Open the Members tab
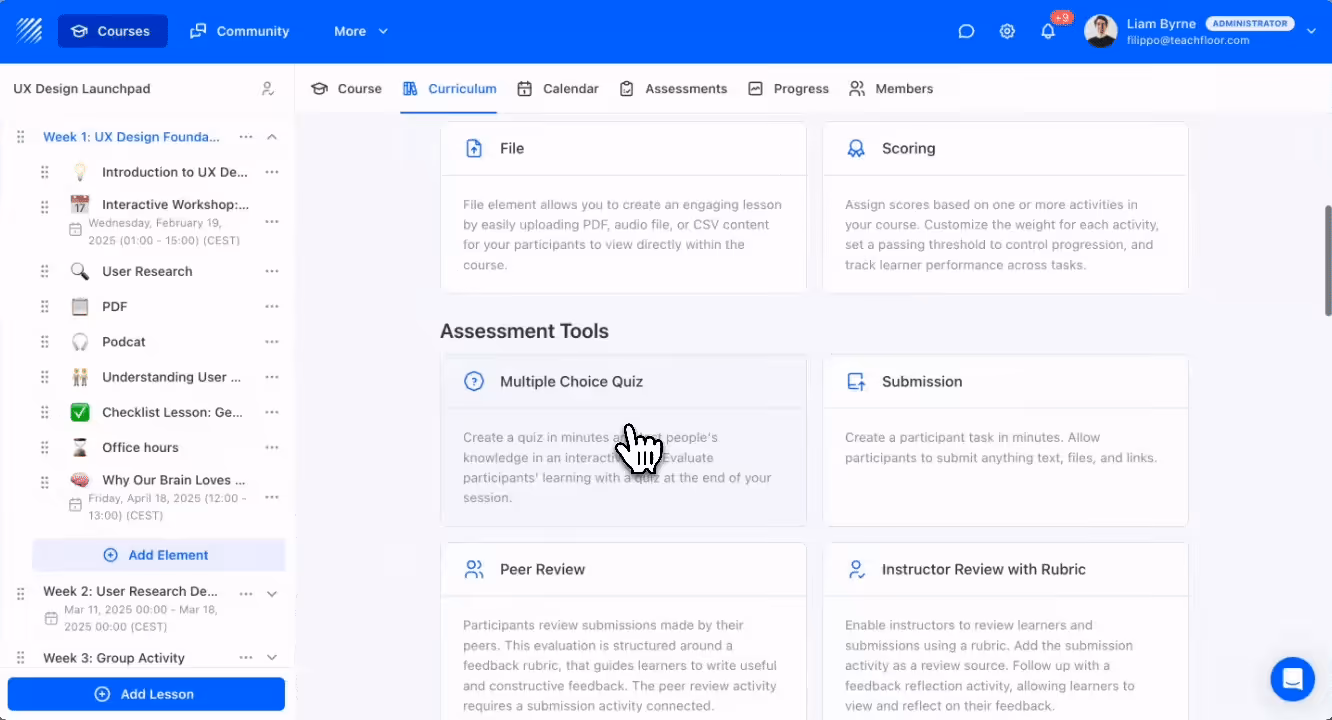The image size is (1332, 720). [891, 89]
